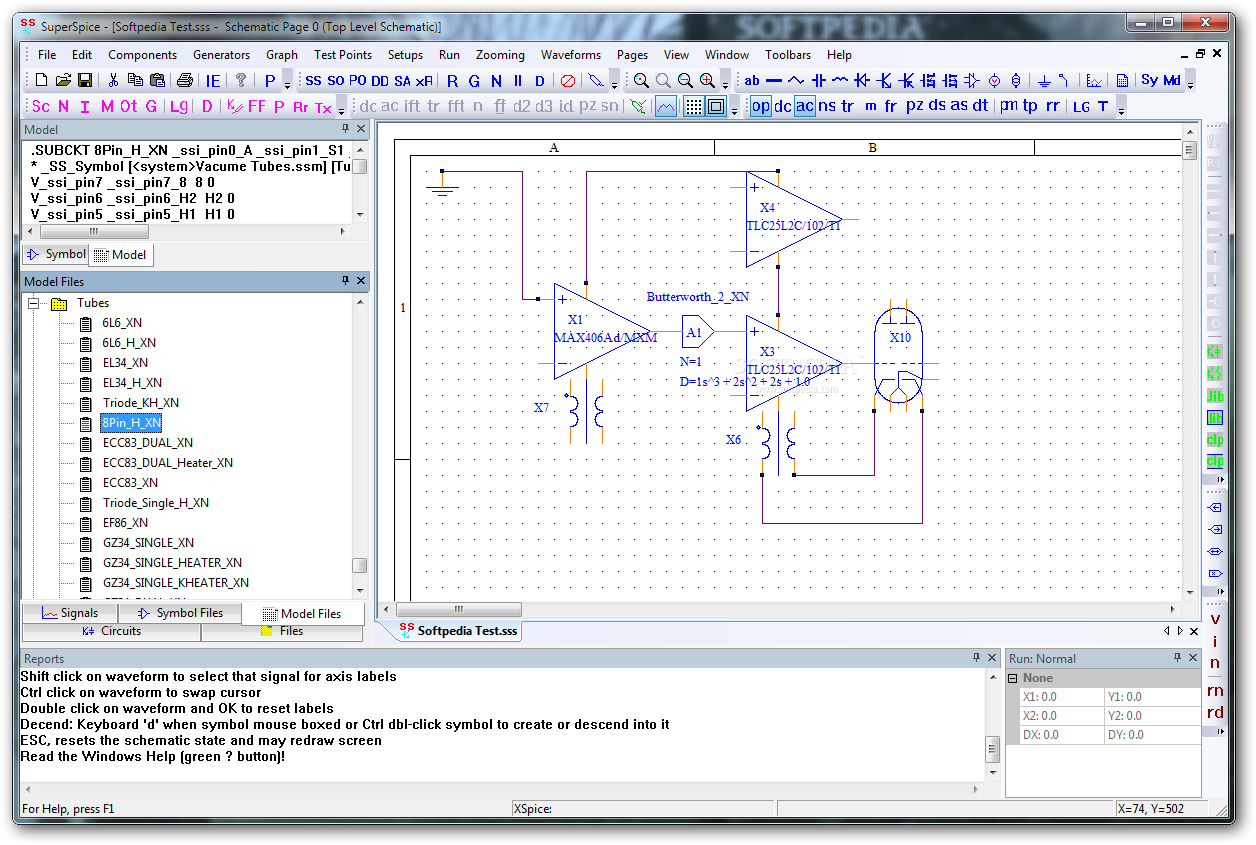Viewport: 1256px width, 845px height.
Task: Collapse the Tubes folder in Model Files
Action: point(33,303)
